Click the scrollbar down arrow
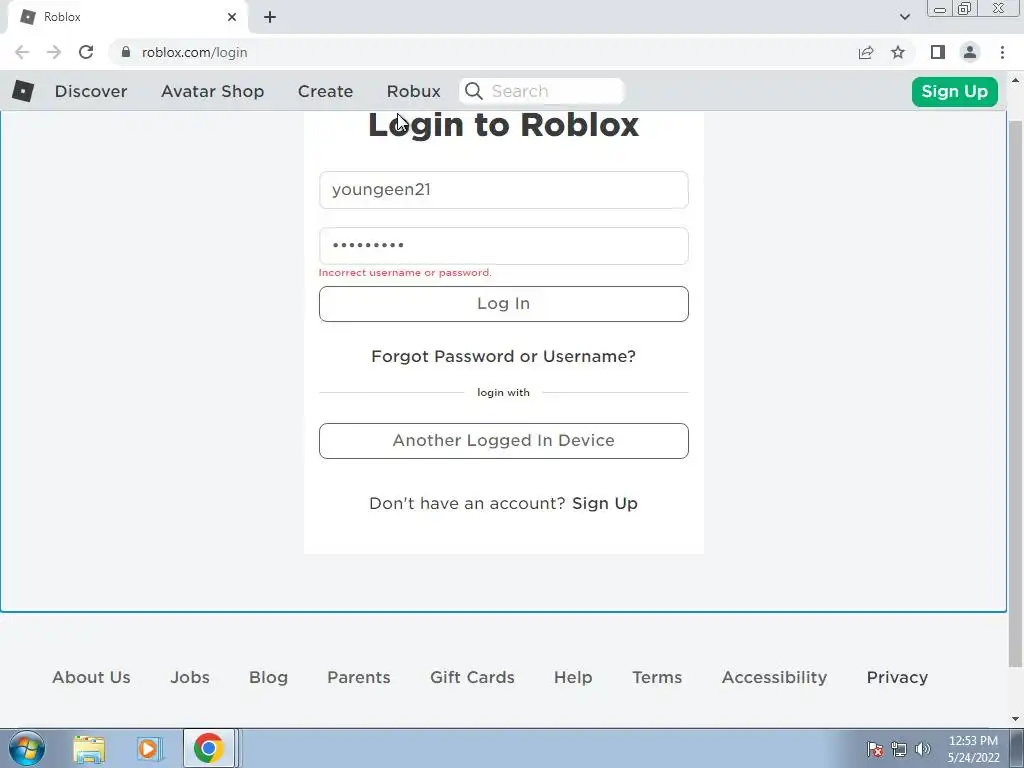Screen dimensions: 1024x768 pyautogui.click(x=1015, y=720)
